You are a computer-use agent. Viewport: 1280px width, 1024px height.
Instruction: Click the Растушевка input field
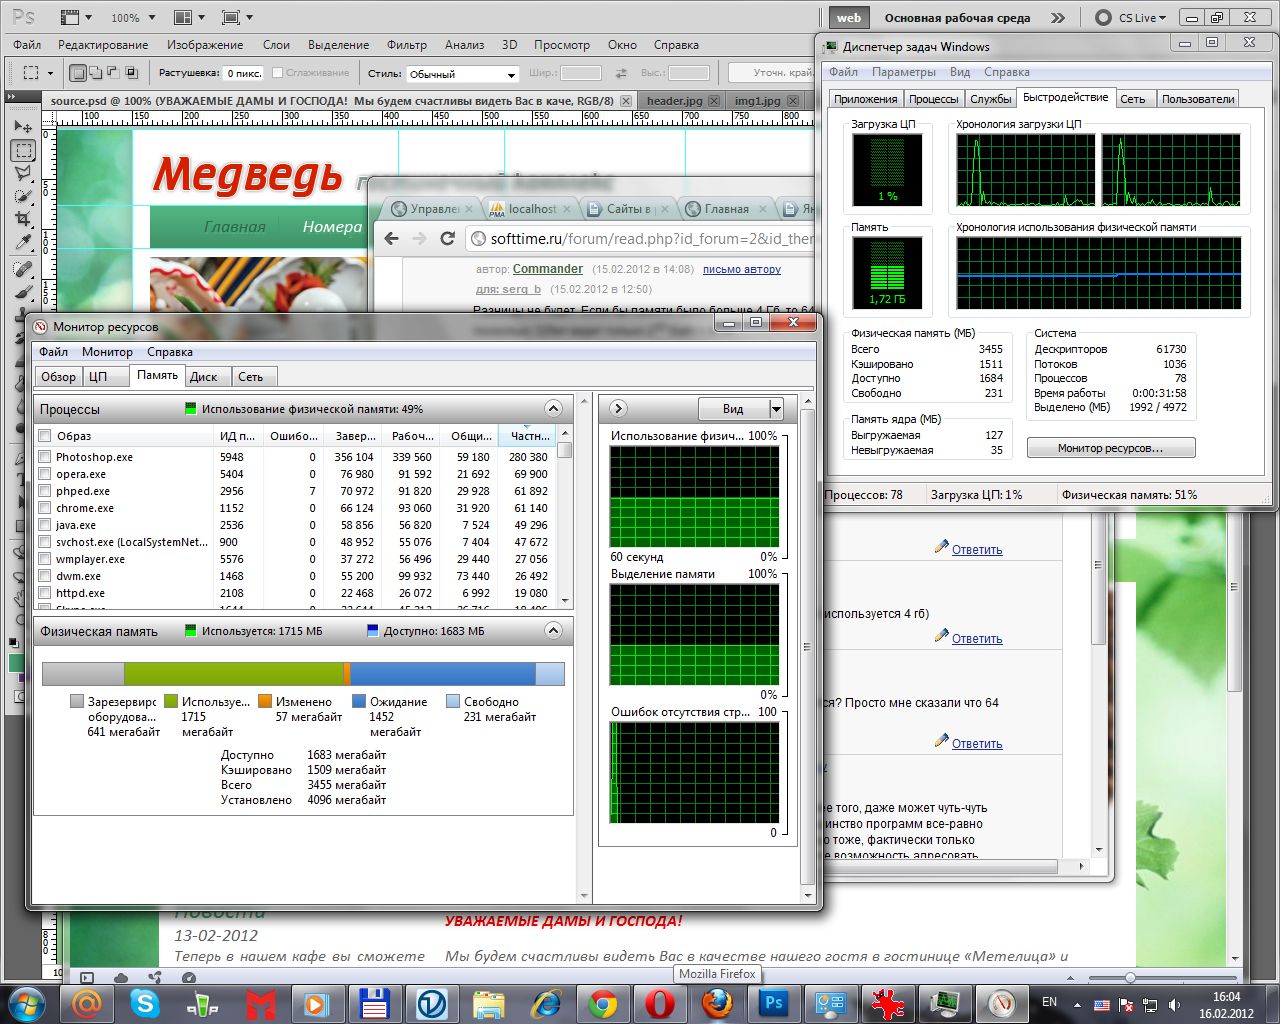[x=243, y=73]
